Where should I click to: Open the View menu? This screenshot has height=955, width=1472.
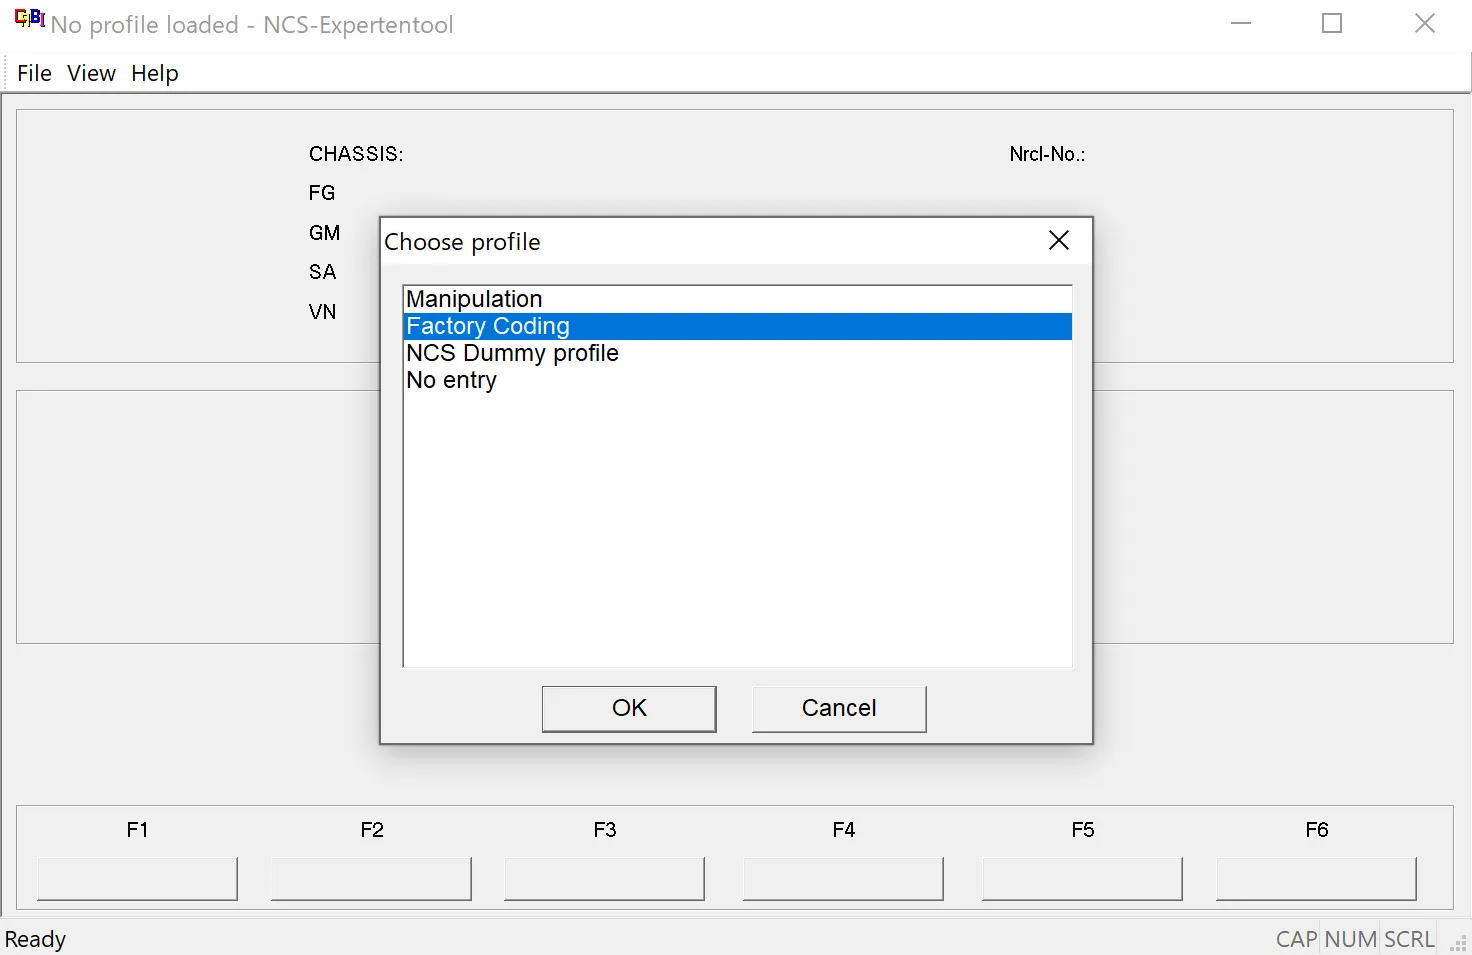click(91, 73)
